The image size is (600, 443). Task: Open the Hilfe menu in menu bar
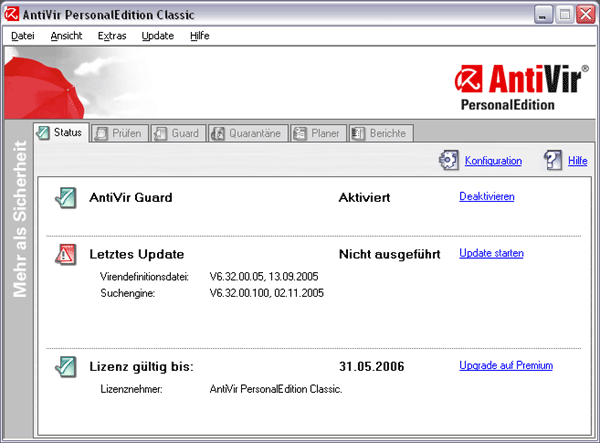pos(200,36)
